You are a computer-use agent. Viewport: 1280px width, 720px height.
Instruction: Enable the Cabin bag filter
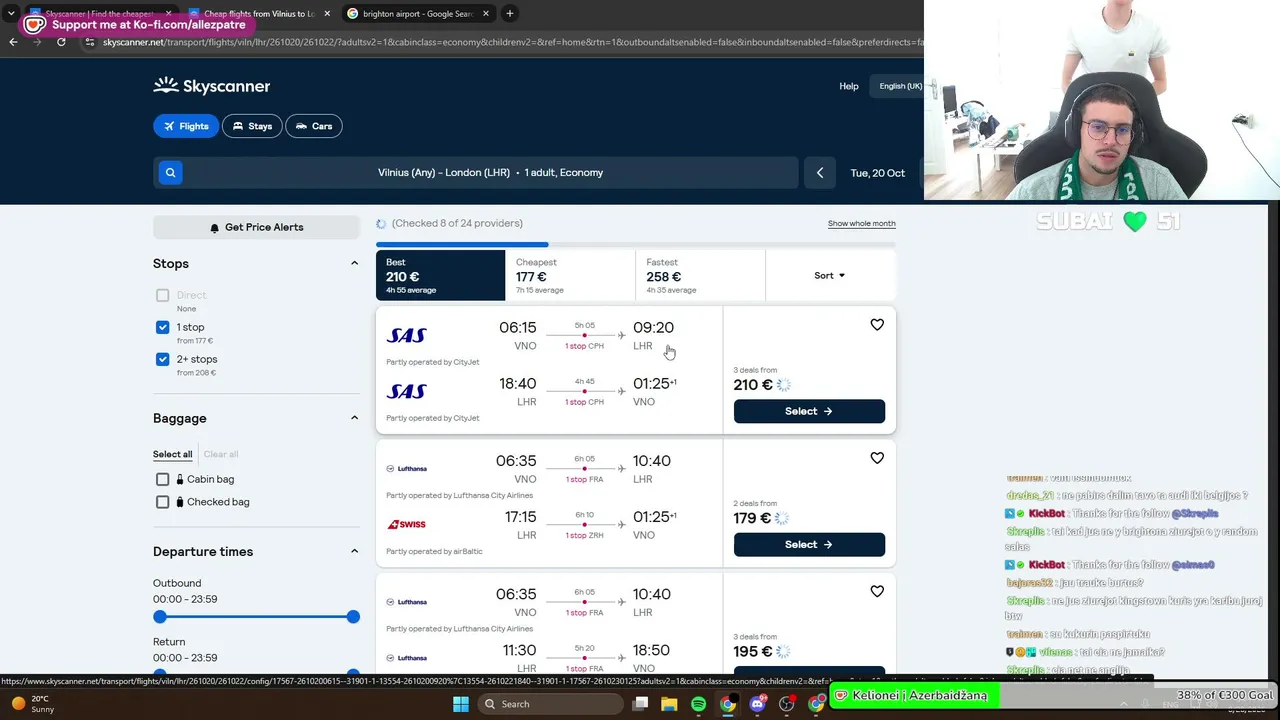pos(163,479)
